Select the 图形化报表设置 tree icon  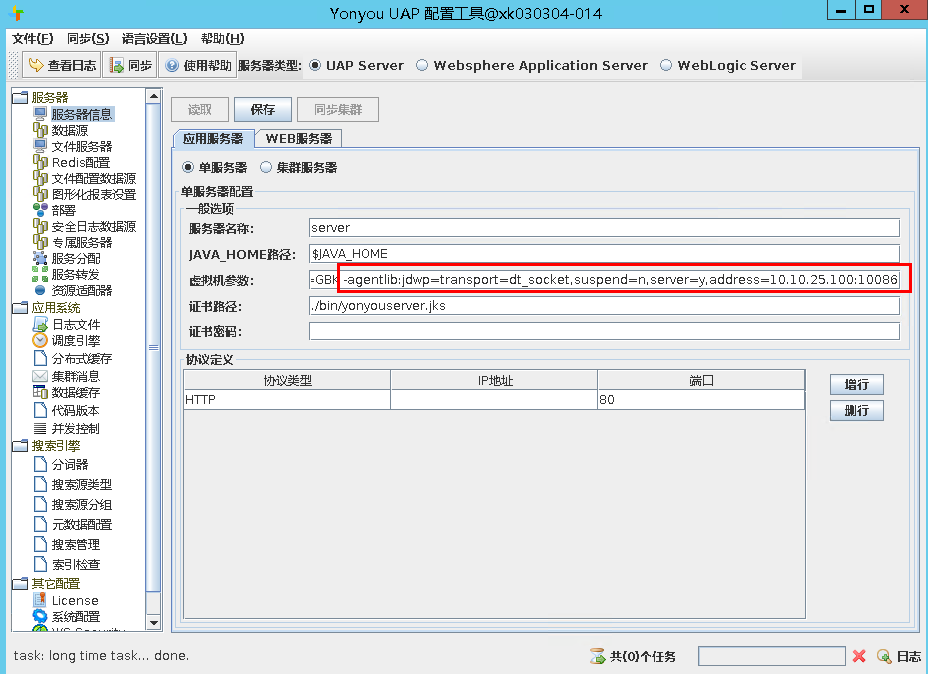pos(40,194)
